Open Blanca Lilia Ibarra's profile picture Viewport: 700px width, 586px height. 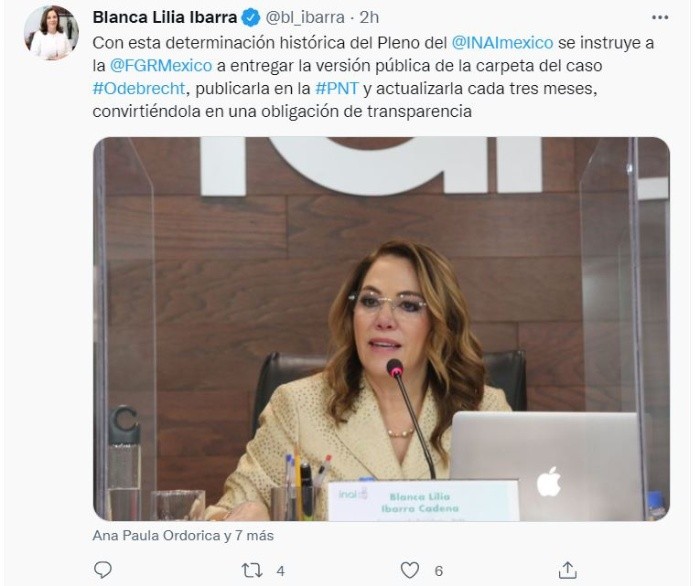coord(51,33)
